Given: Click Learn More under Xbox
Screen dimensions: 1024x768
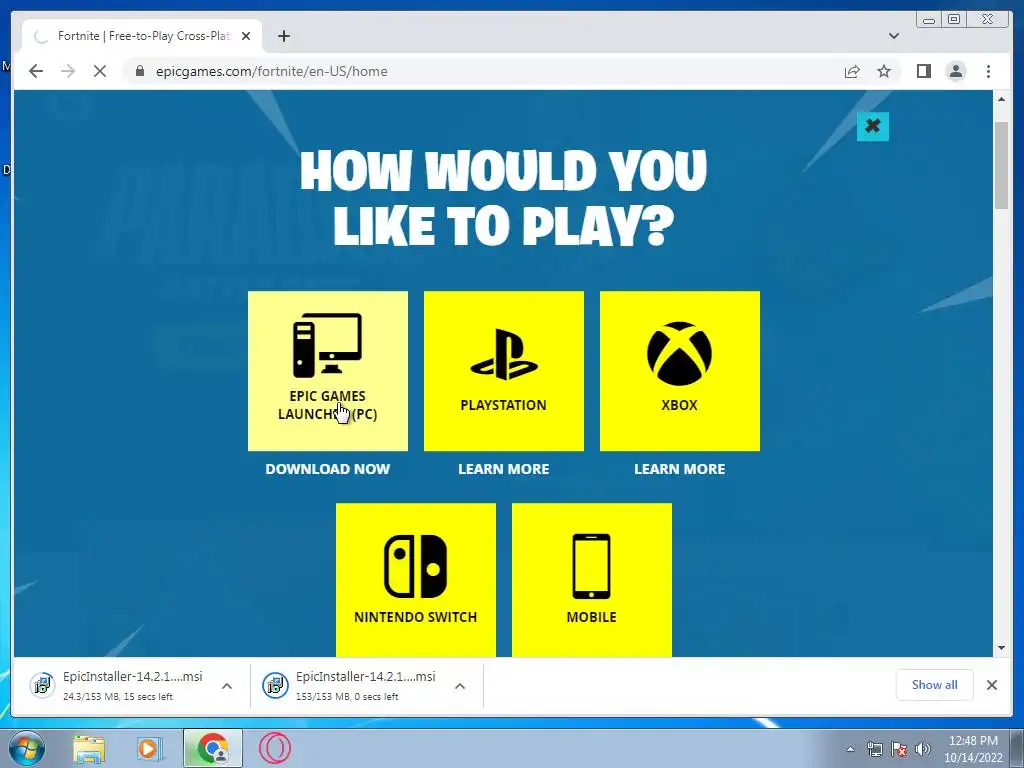Looking at the screenshot, I should 680,469.
